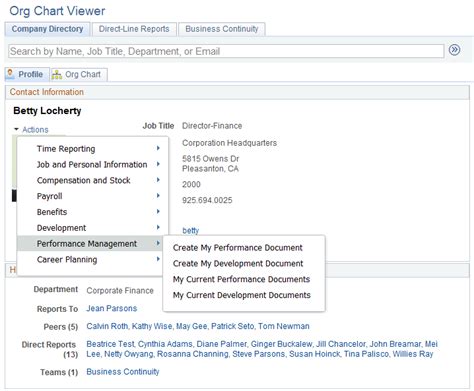Expand Performance Management submenu arrow
474x391 pixels.
click(x=158, y=243)
